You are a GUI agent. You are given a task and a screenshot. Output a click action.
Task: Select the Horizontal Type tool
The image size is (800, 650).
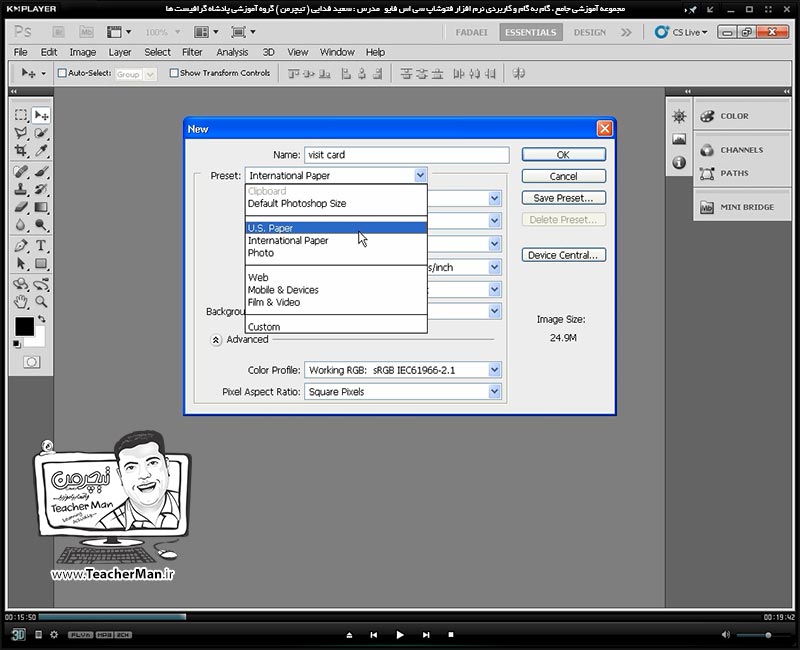click(41, 246)
